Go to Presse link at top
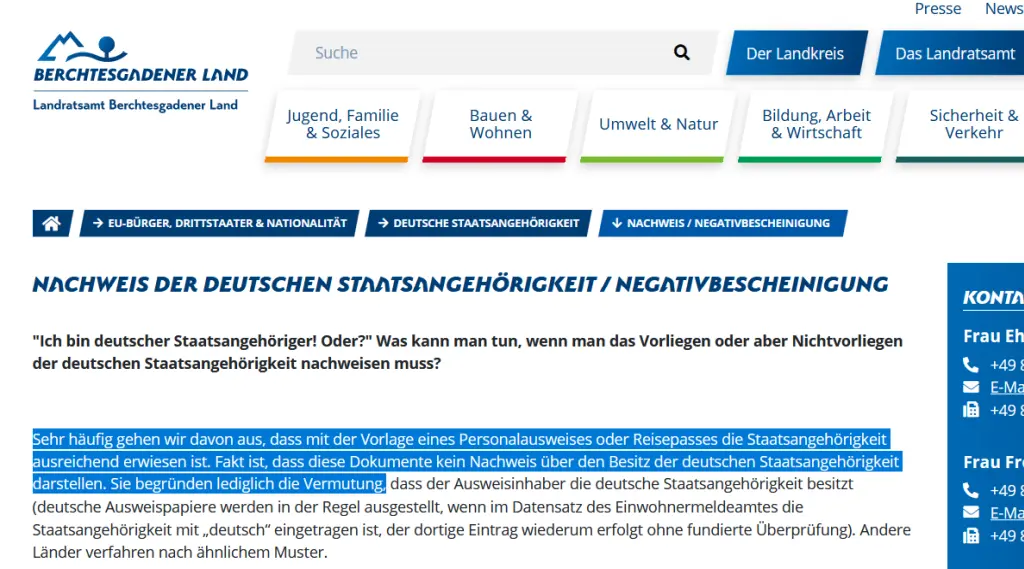This screenshot has width=1024, height=569. tap(938, 8)
